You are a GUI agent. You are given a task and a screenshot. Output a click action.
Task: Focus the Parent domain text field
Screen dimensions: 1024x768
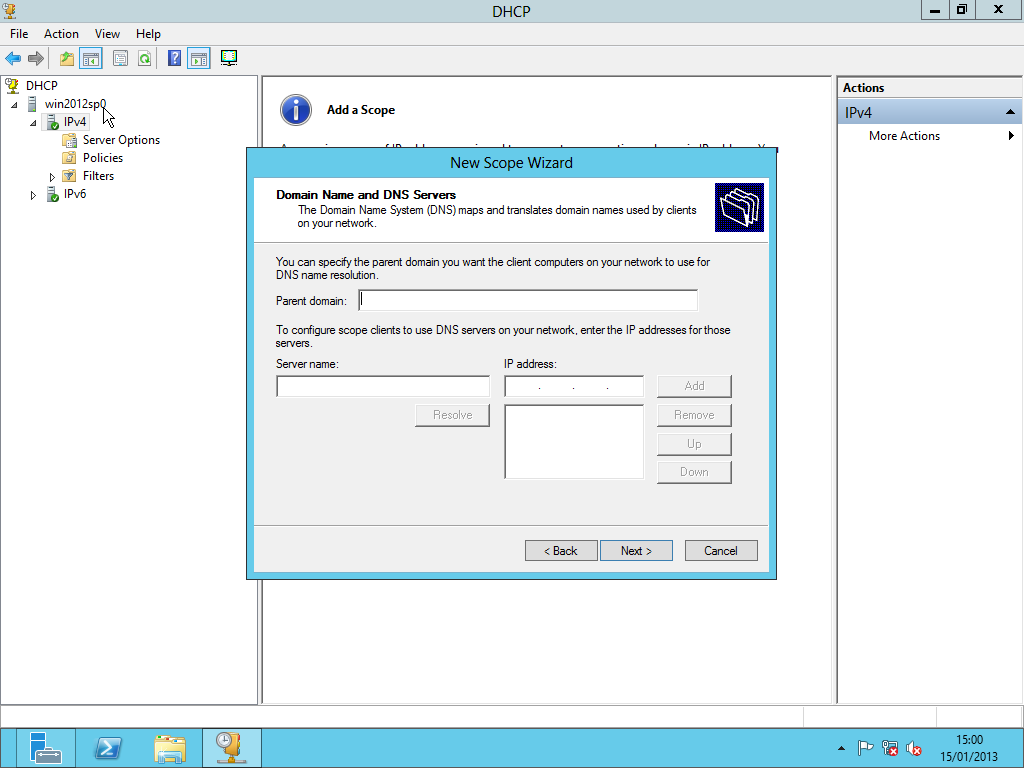coord(528,300)
